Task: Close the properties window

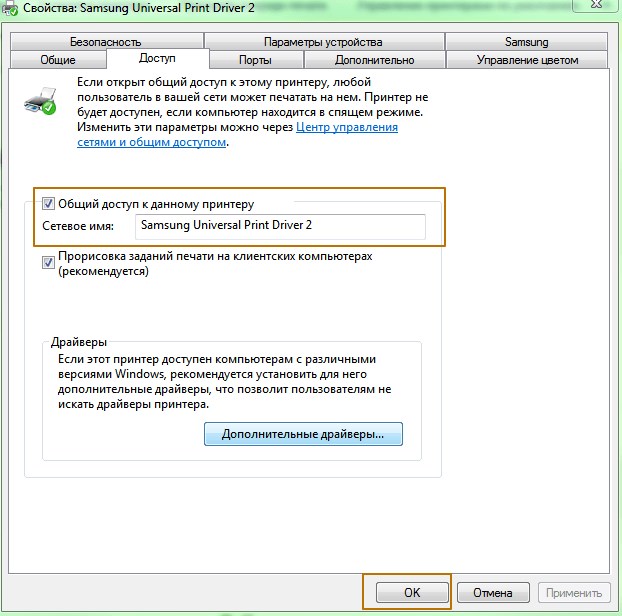Action: 596,4
